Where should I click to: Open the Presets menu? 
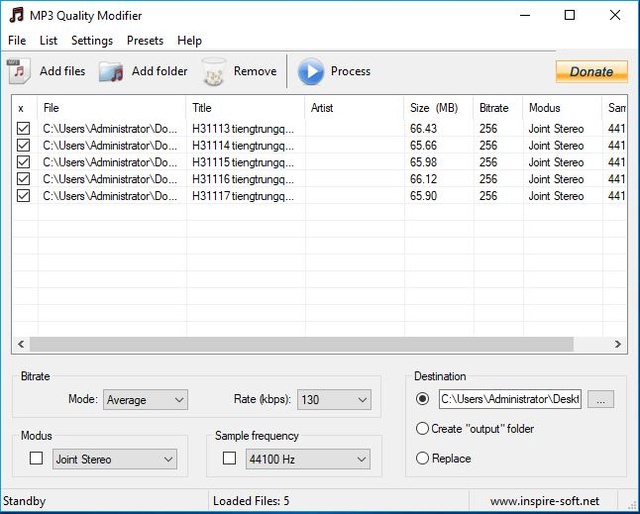145,40
